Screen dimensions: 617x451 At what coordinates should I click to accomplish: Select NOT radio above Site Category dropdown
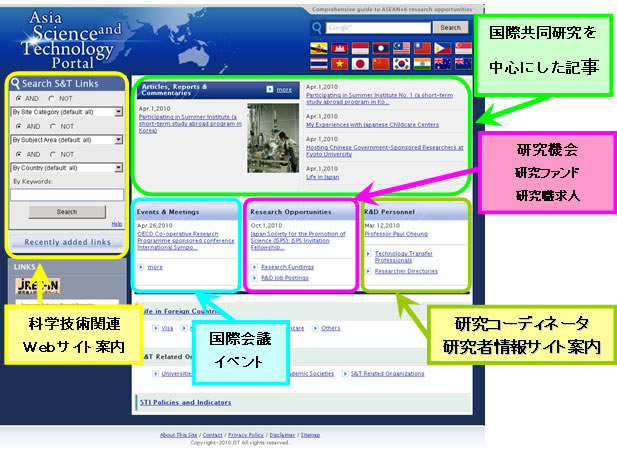pyautogui.click(x=51, y=98)
